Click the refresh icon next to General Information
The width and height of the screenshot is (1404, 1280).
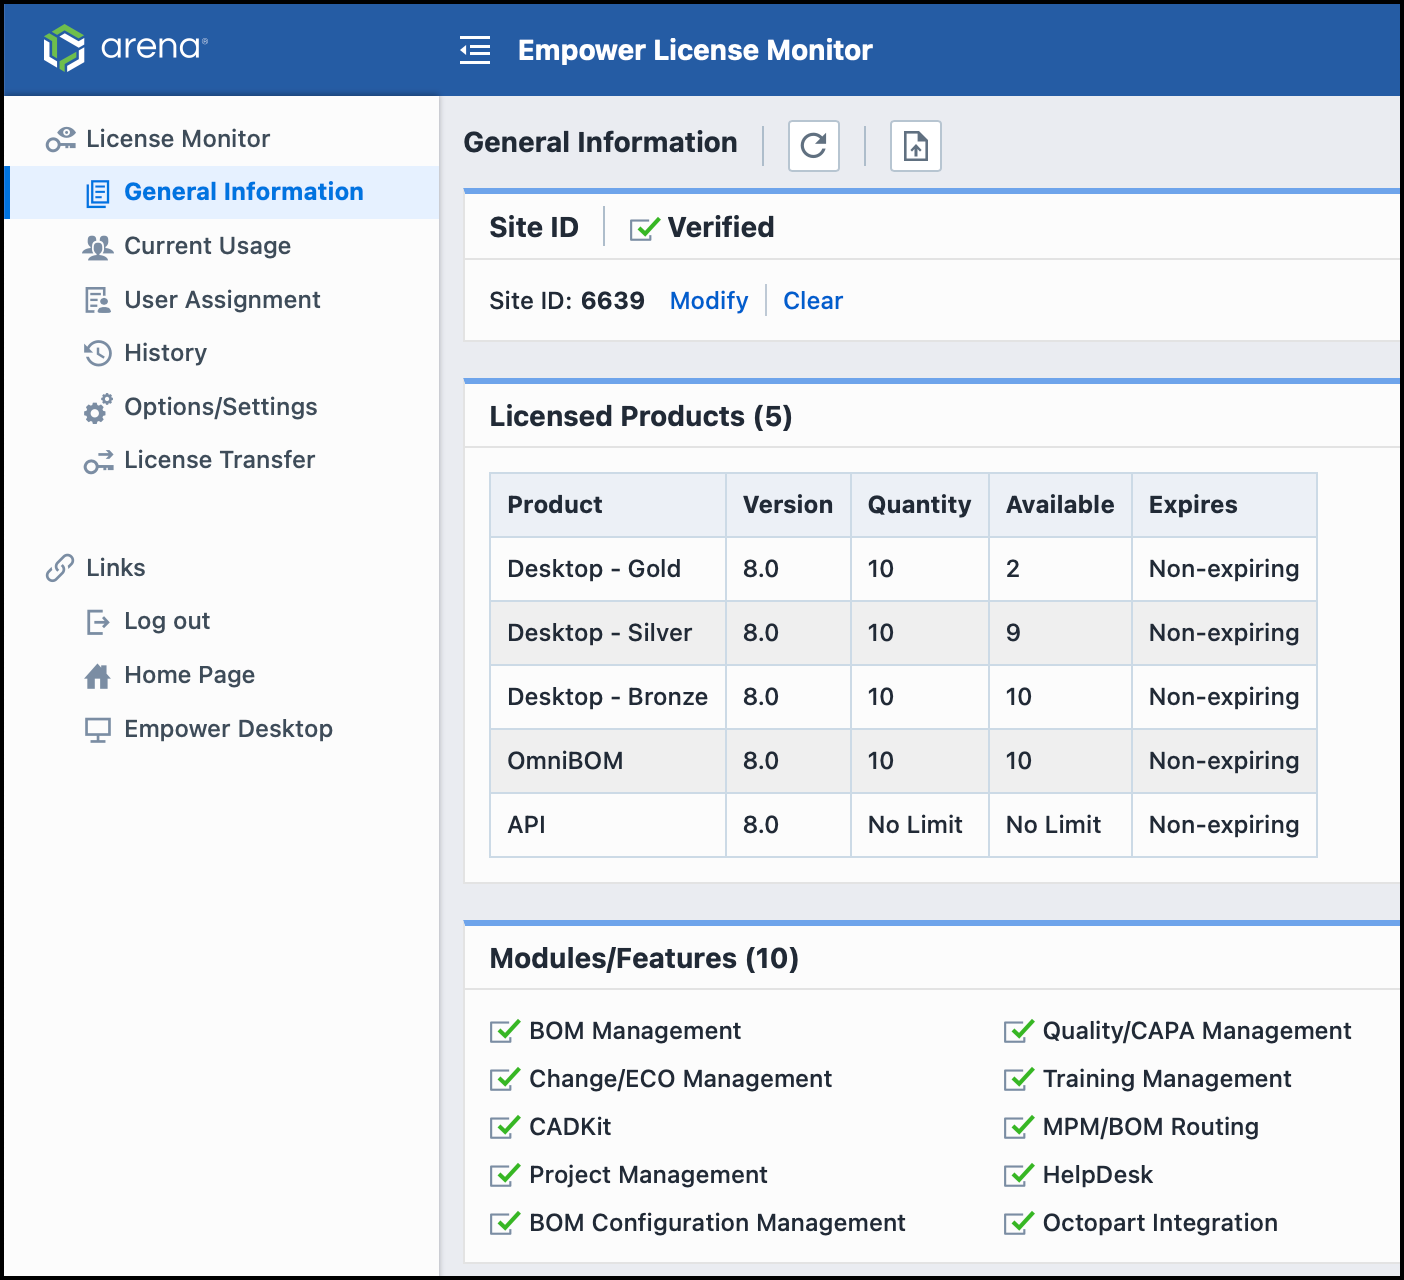[814, 146]
